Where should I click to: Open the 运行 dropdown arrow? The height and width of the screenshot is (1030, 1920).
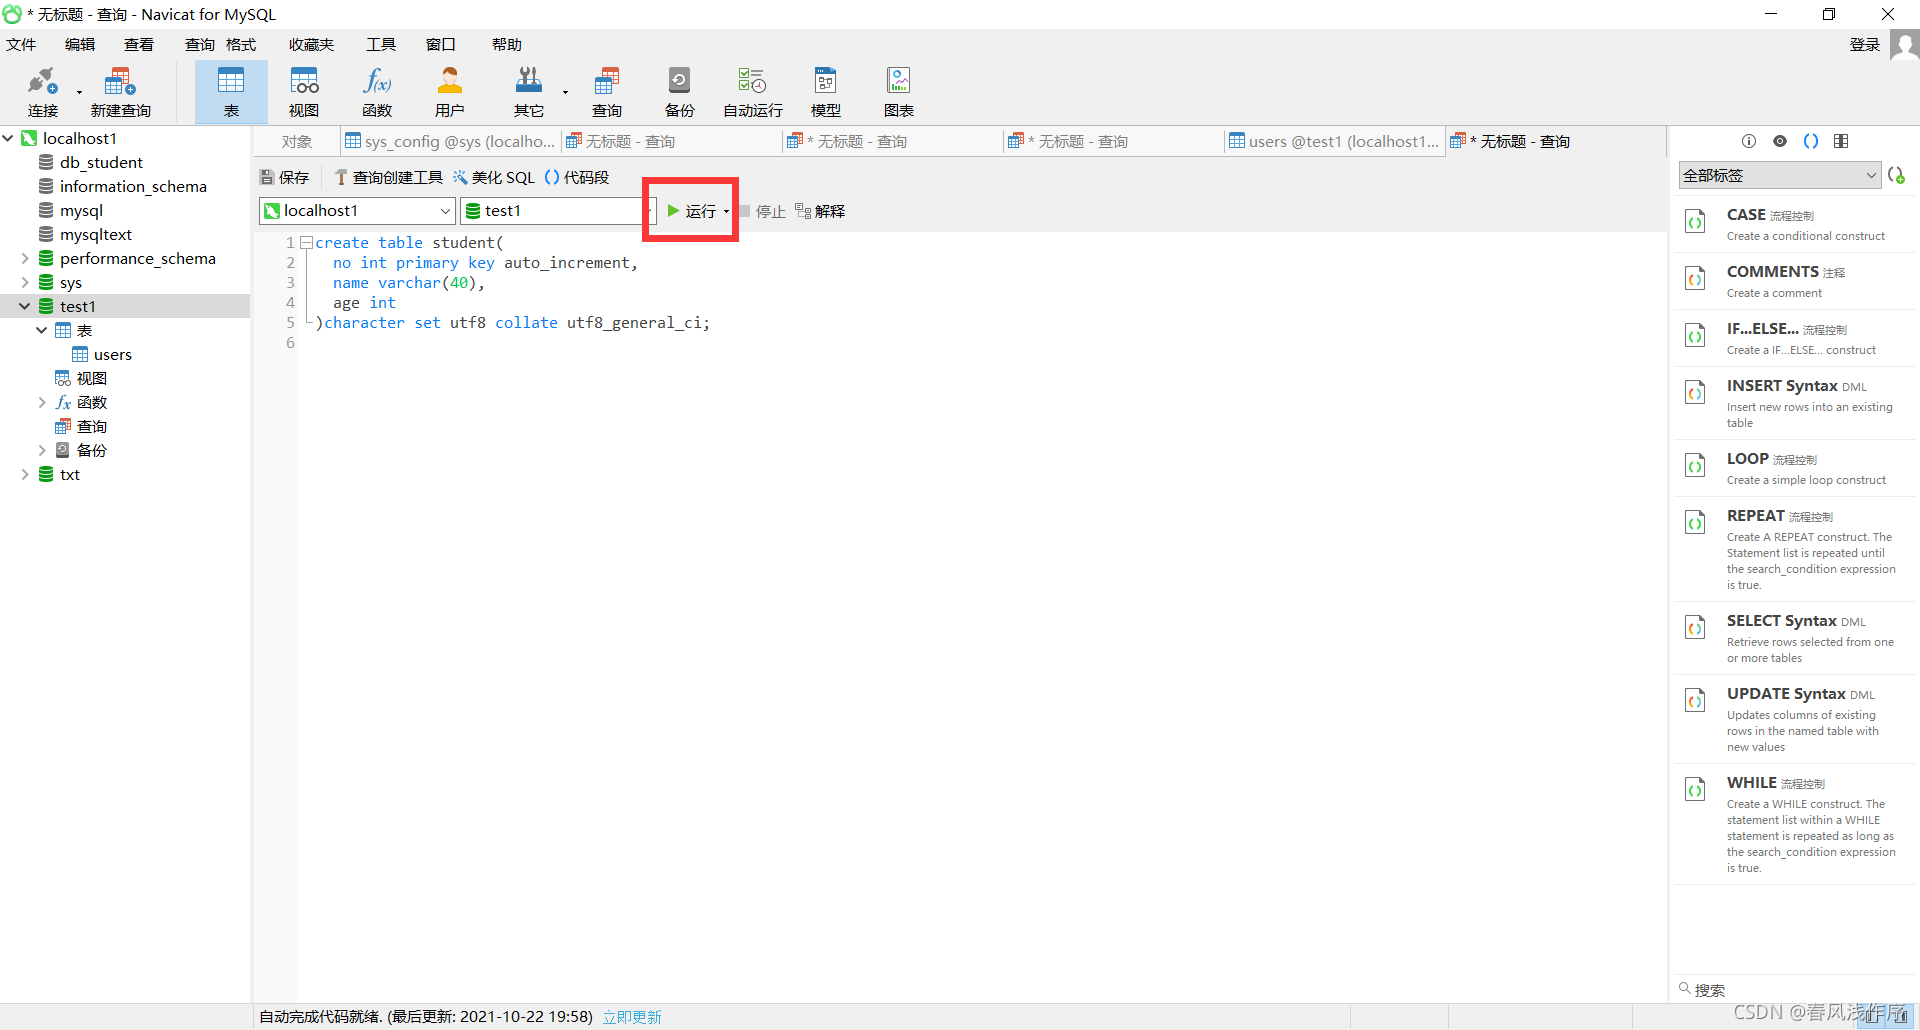click(726, 211)
